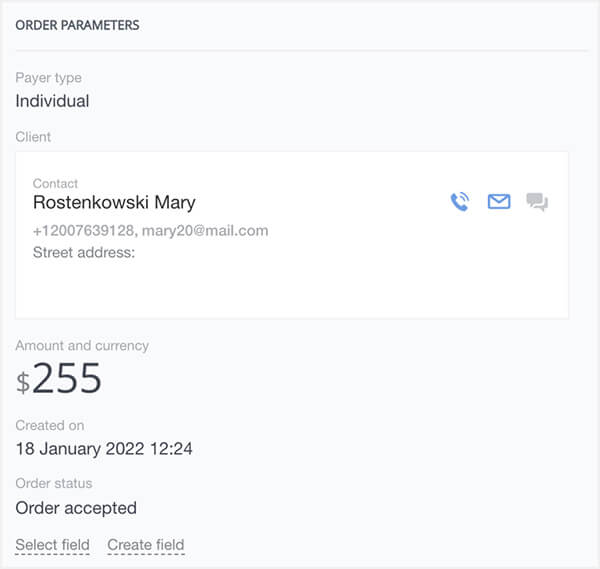Change the Individual payer type value
Image resolution: width=600 pixels, height=569 pixels.
[52, 101]
